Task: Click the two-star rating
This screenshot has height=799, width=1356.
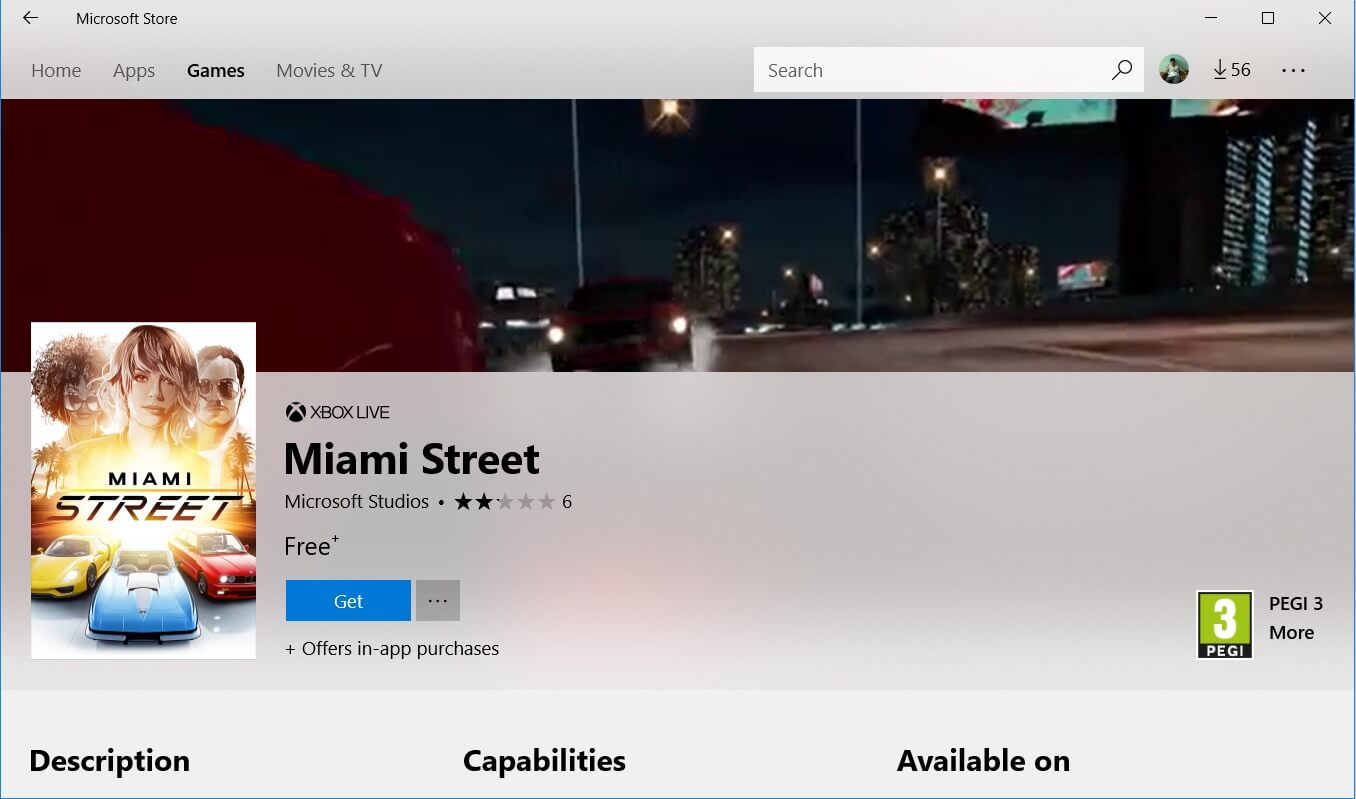Action: (505, 501)
